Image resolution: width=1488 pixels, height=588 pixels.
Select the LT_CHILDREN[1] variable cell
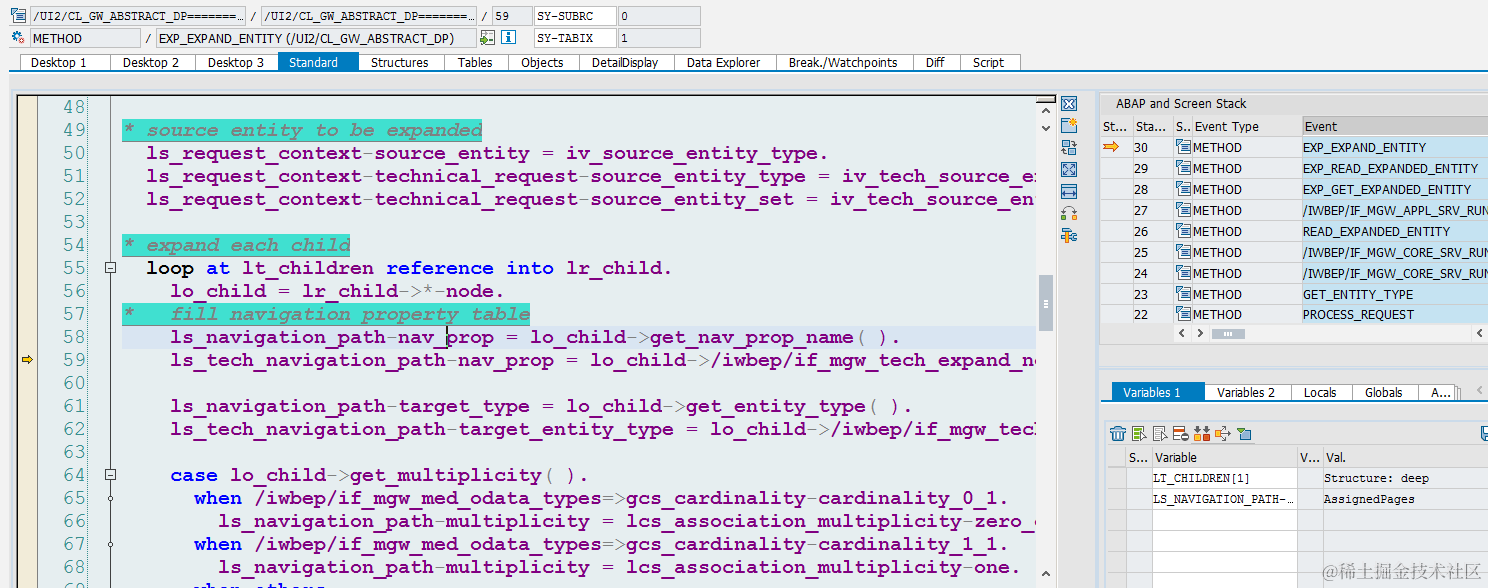(x=1223, y=478)
